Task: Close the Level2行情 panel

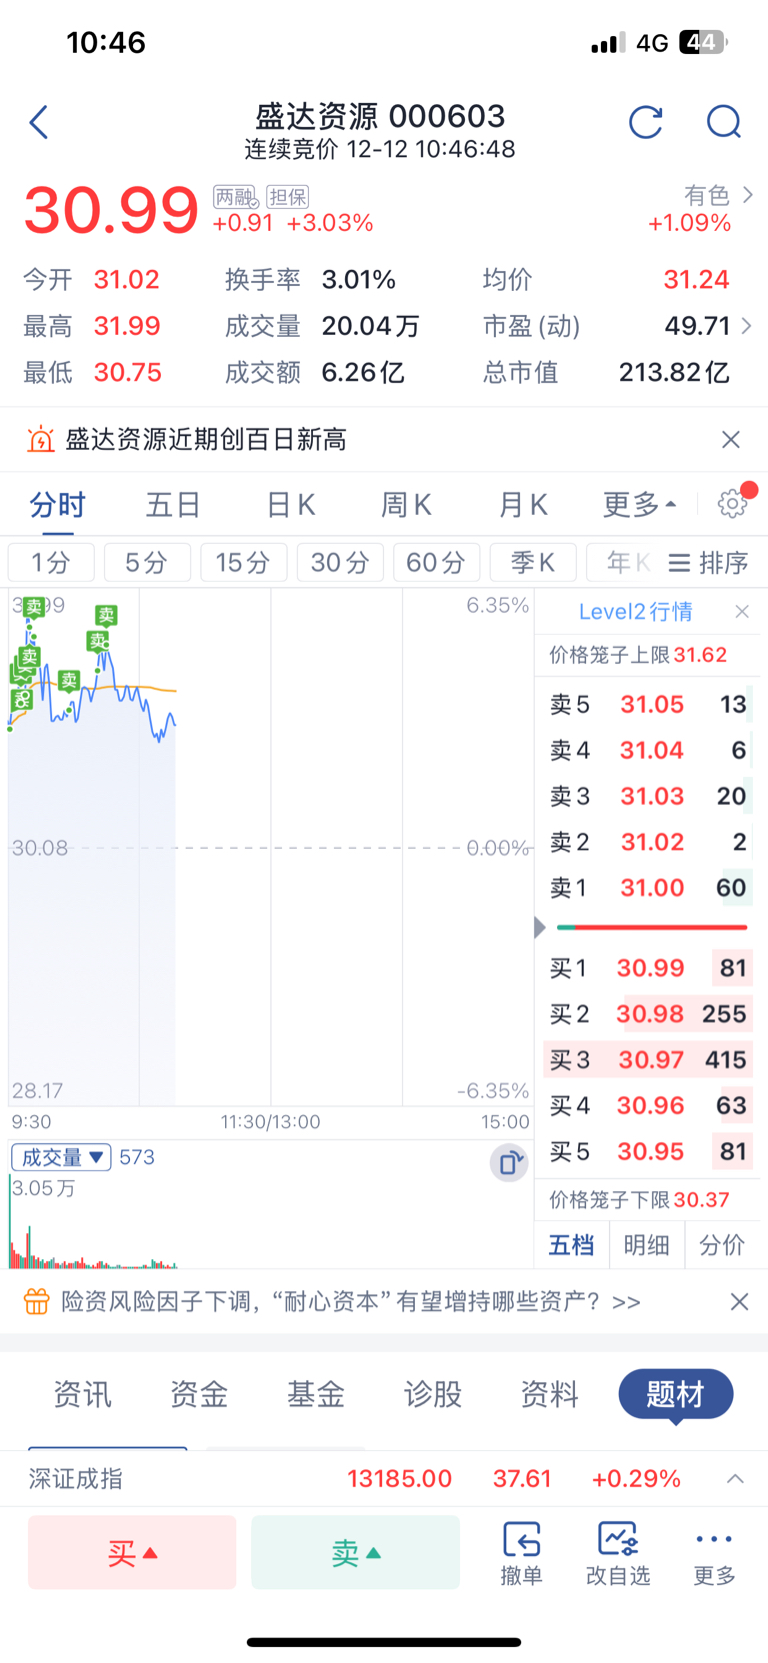Action: click(742, 611)
